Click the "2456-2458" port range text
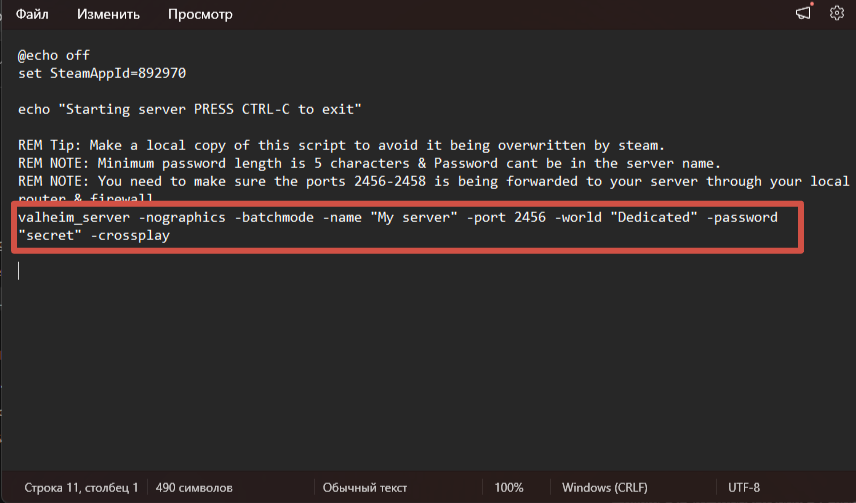The height and width of the screenshot is (503, 856). (x=390, y=181)
